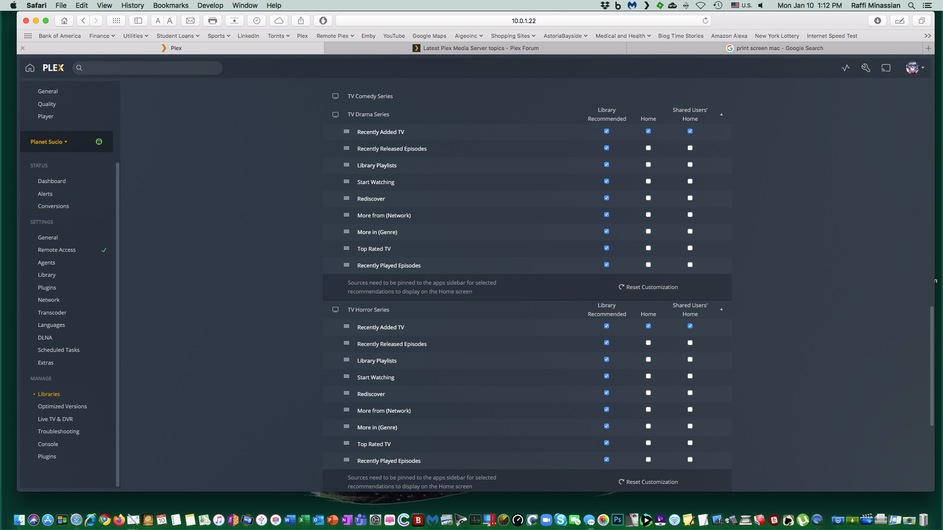Enable Home for TV Drama Recently Released Episodes
Screen dimensions: 943x530
[x=648, y=148]
